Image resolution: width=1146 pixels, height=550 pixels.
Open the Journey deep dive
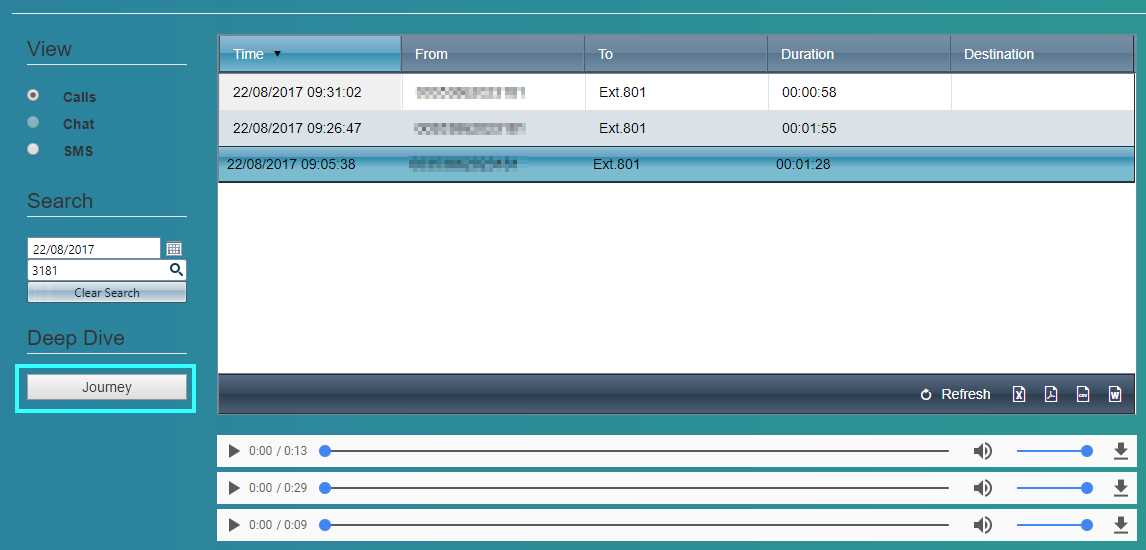[x=107, y=388]
